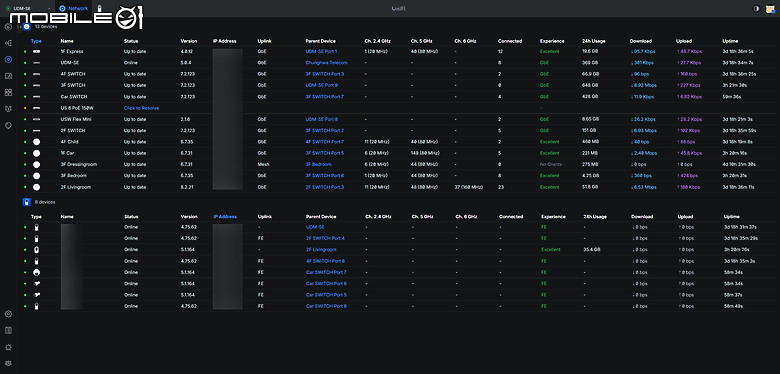Sort devices by the Type column
The width and height of the screenshot is (780, 374).
(x=36, y=41)
